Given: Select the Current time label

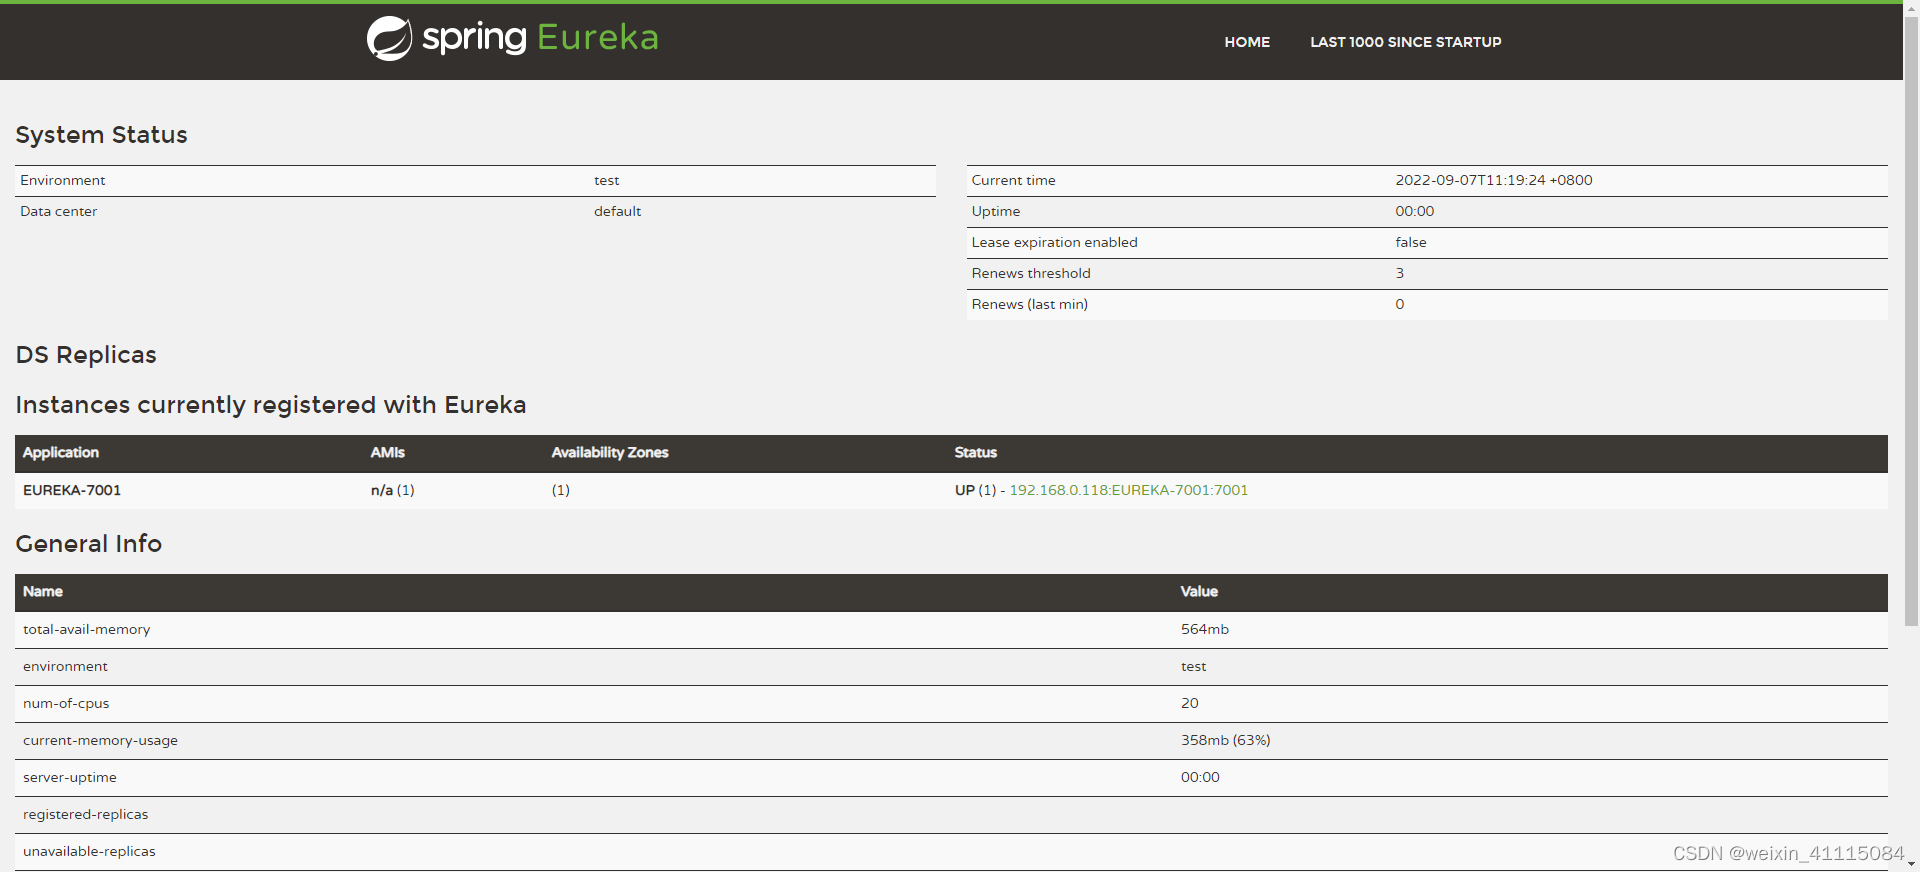Looking at the screenshot, I should pos(1013,180).
